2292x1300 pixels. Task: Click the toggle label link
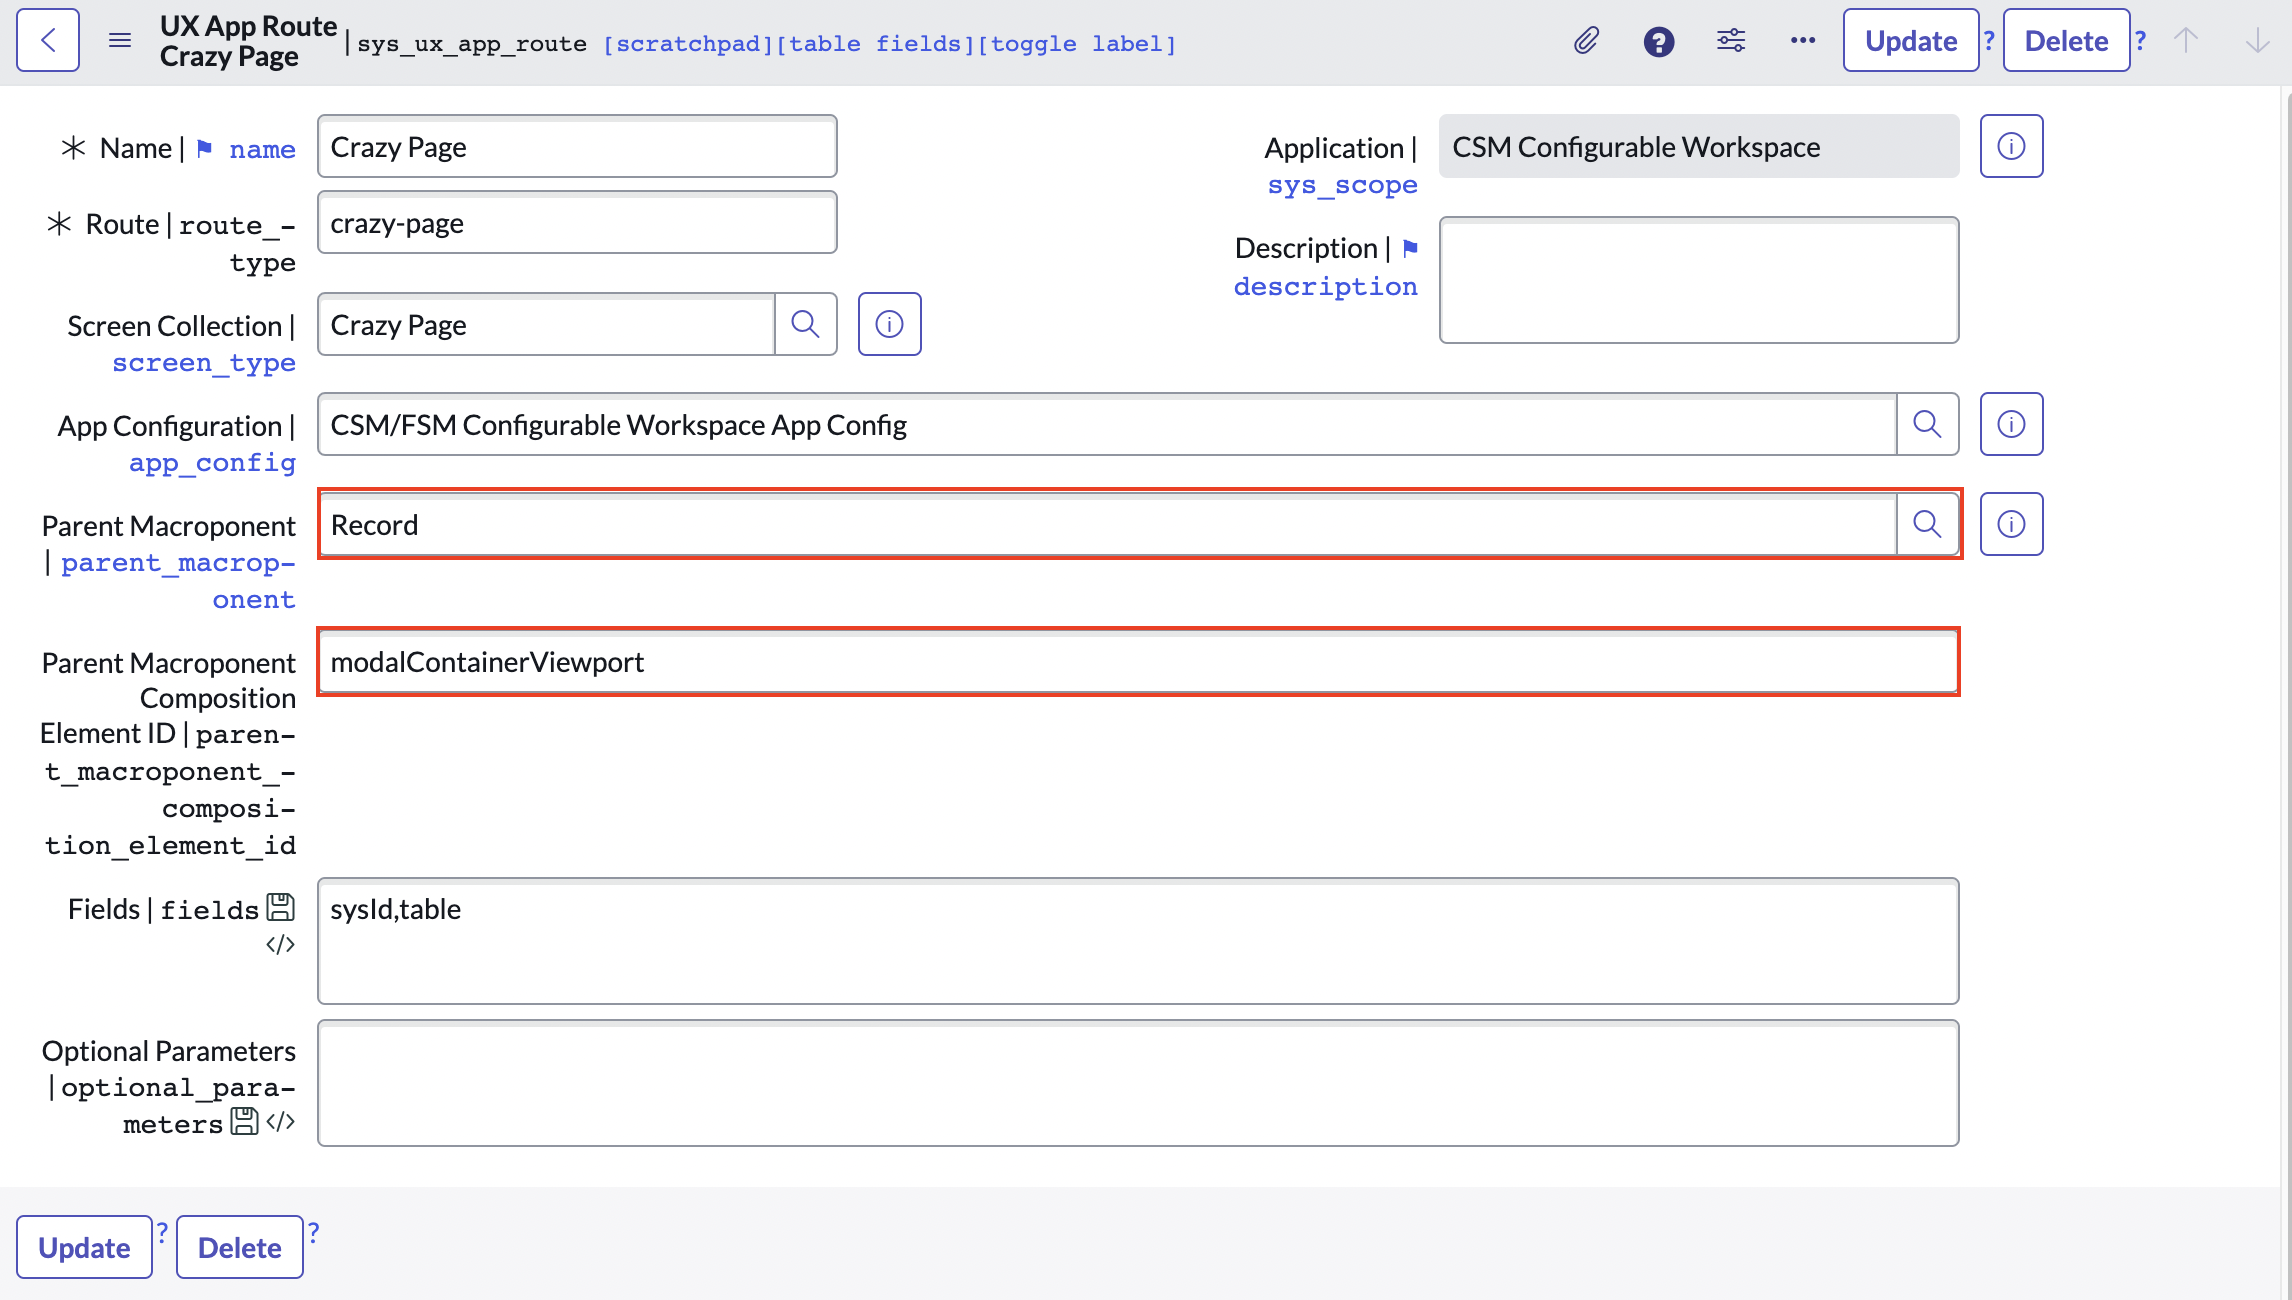click(x=1077, y=44)
